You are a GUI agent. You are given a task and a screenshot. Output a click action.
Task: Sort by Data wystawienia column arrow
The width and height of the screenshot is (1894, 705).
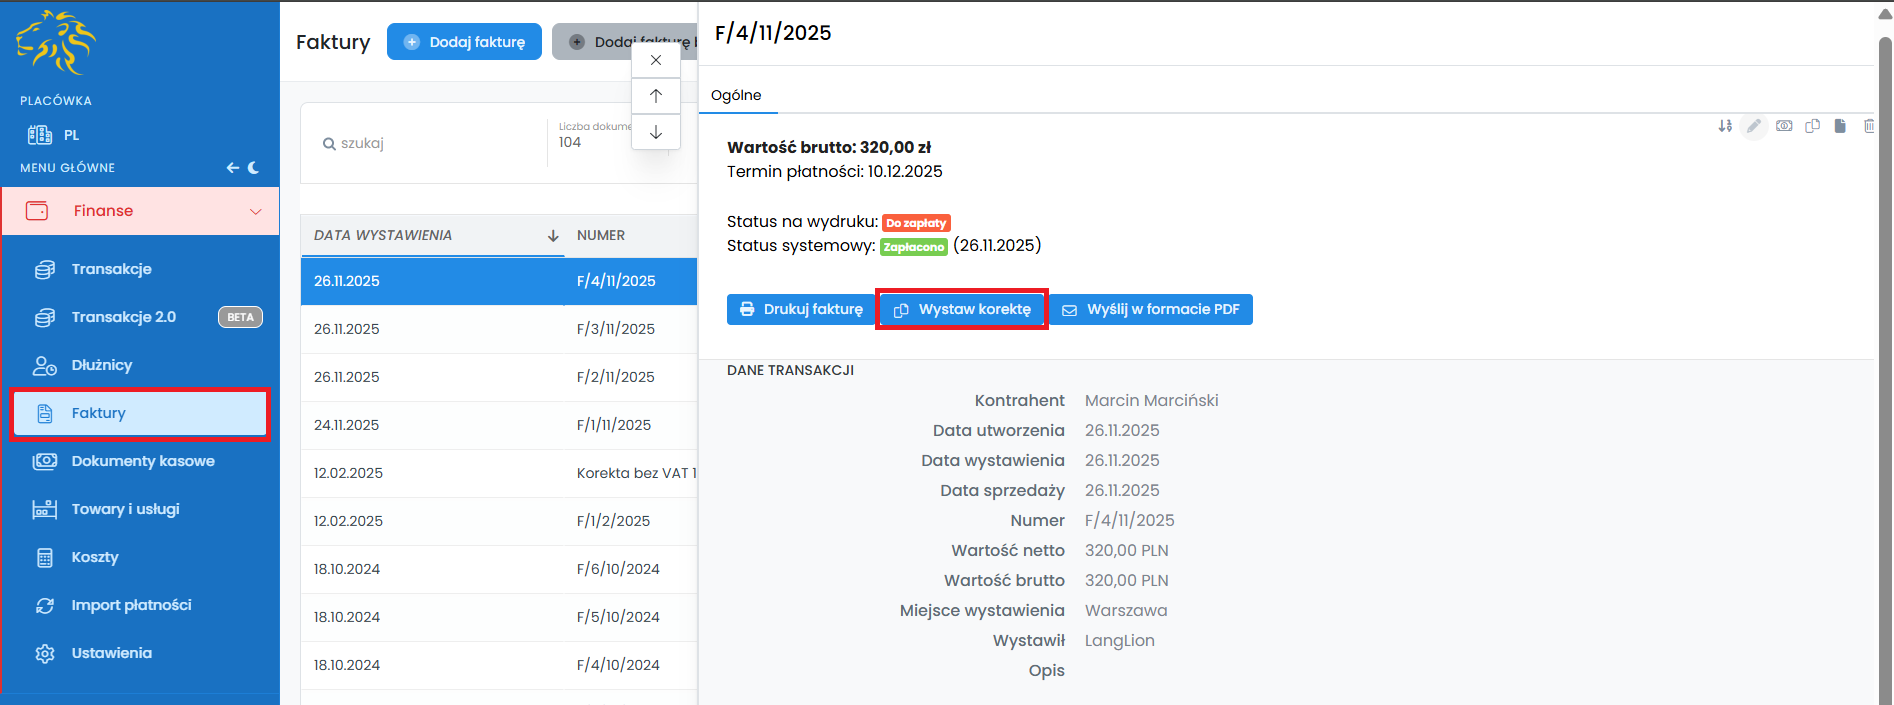[x=553, y=236]
